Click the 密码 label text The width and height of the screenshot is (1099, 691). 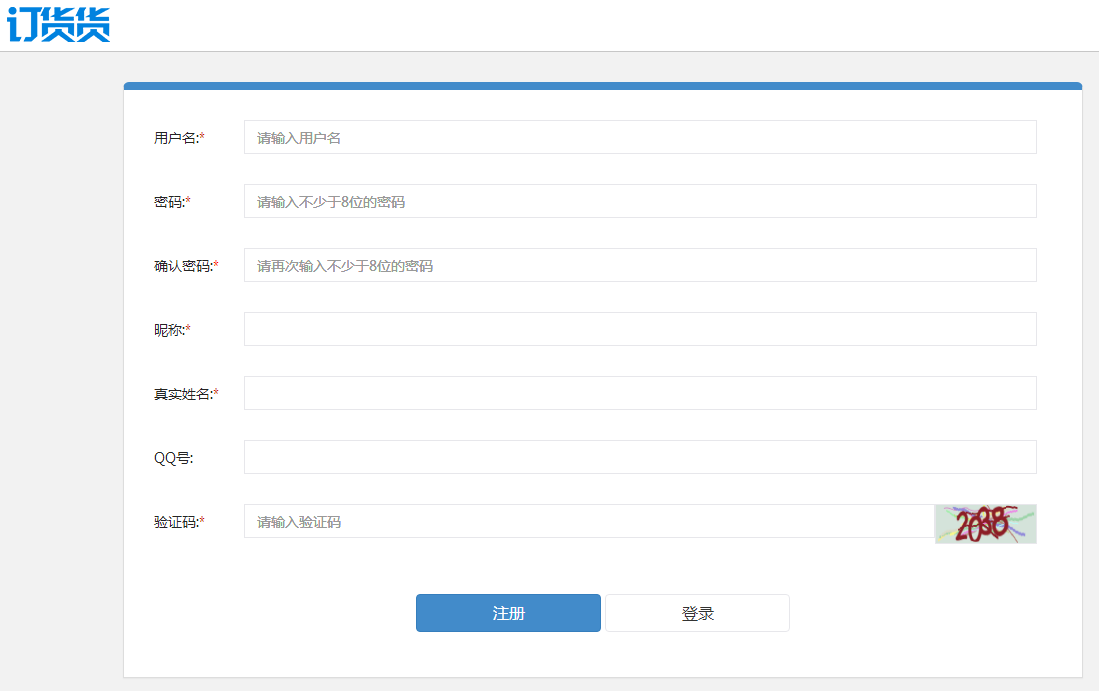tap(168, 202)
